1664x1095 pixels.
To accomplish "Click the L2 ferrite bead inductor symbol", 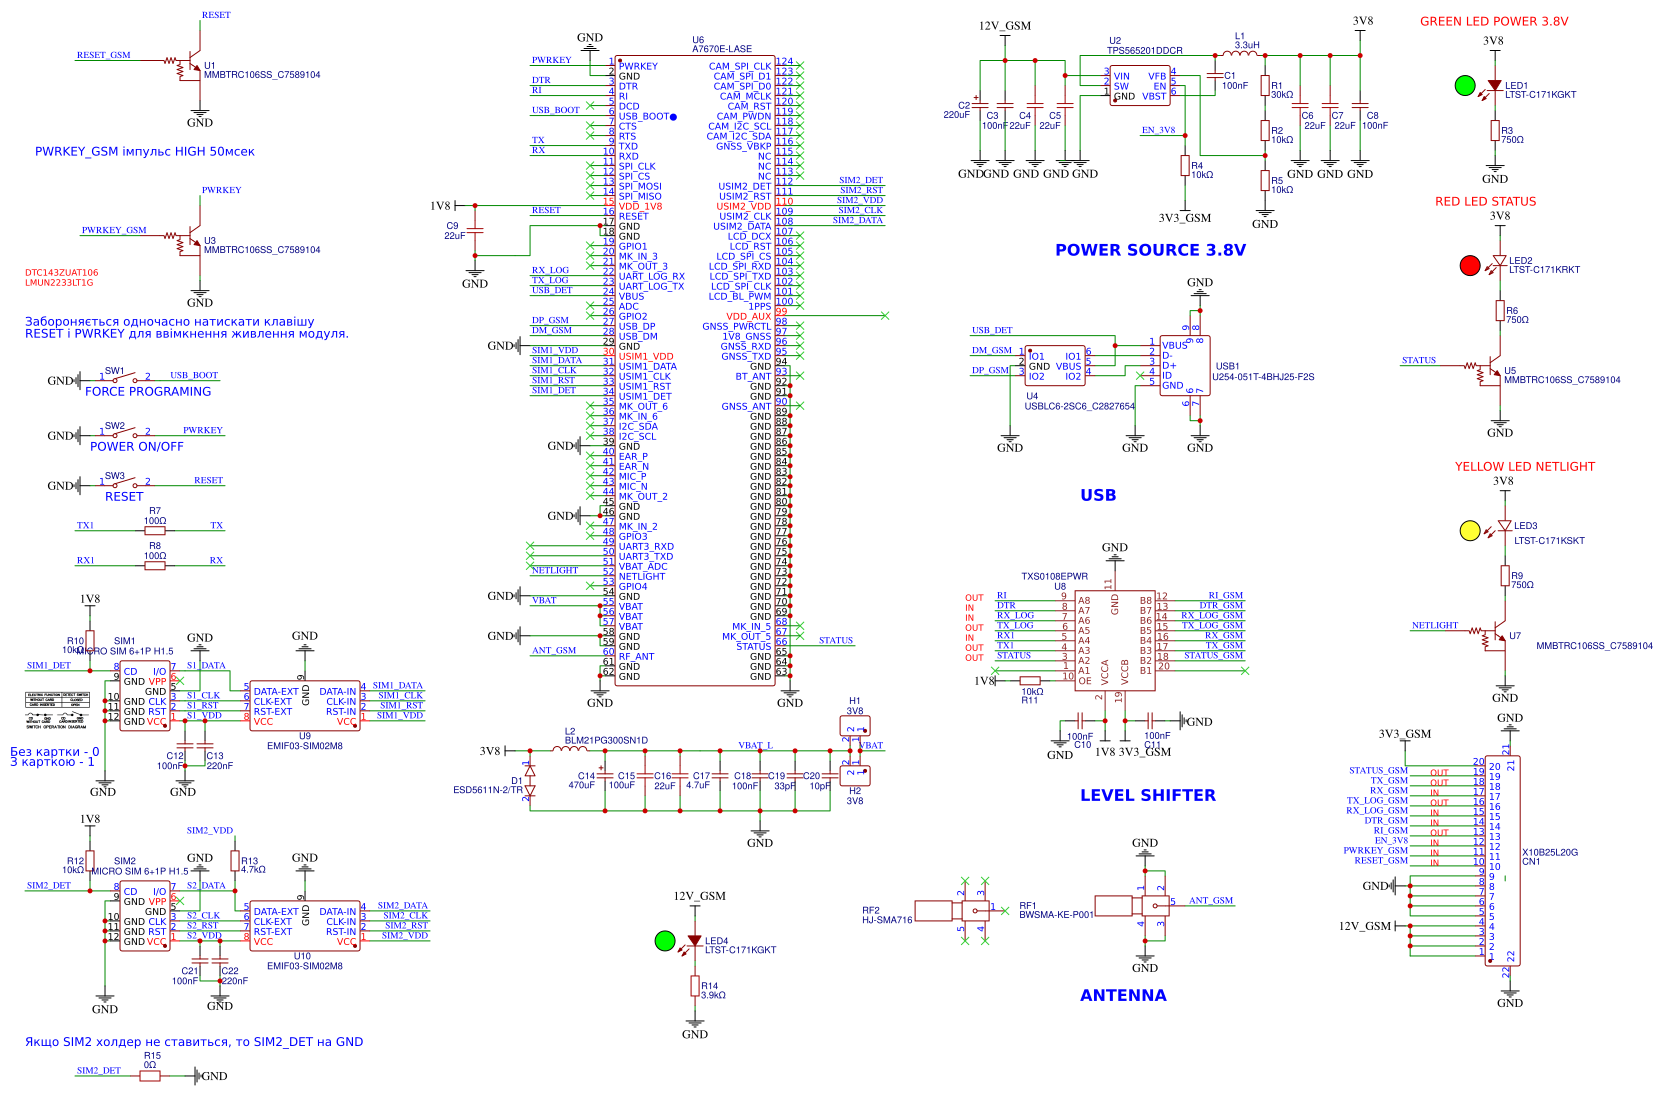I will pyautogui.click(x=570, y=748).
